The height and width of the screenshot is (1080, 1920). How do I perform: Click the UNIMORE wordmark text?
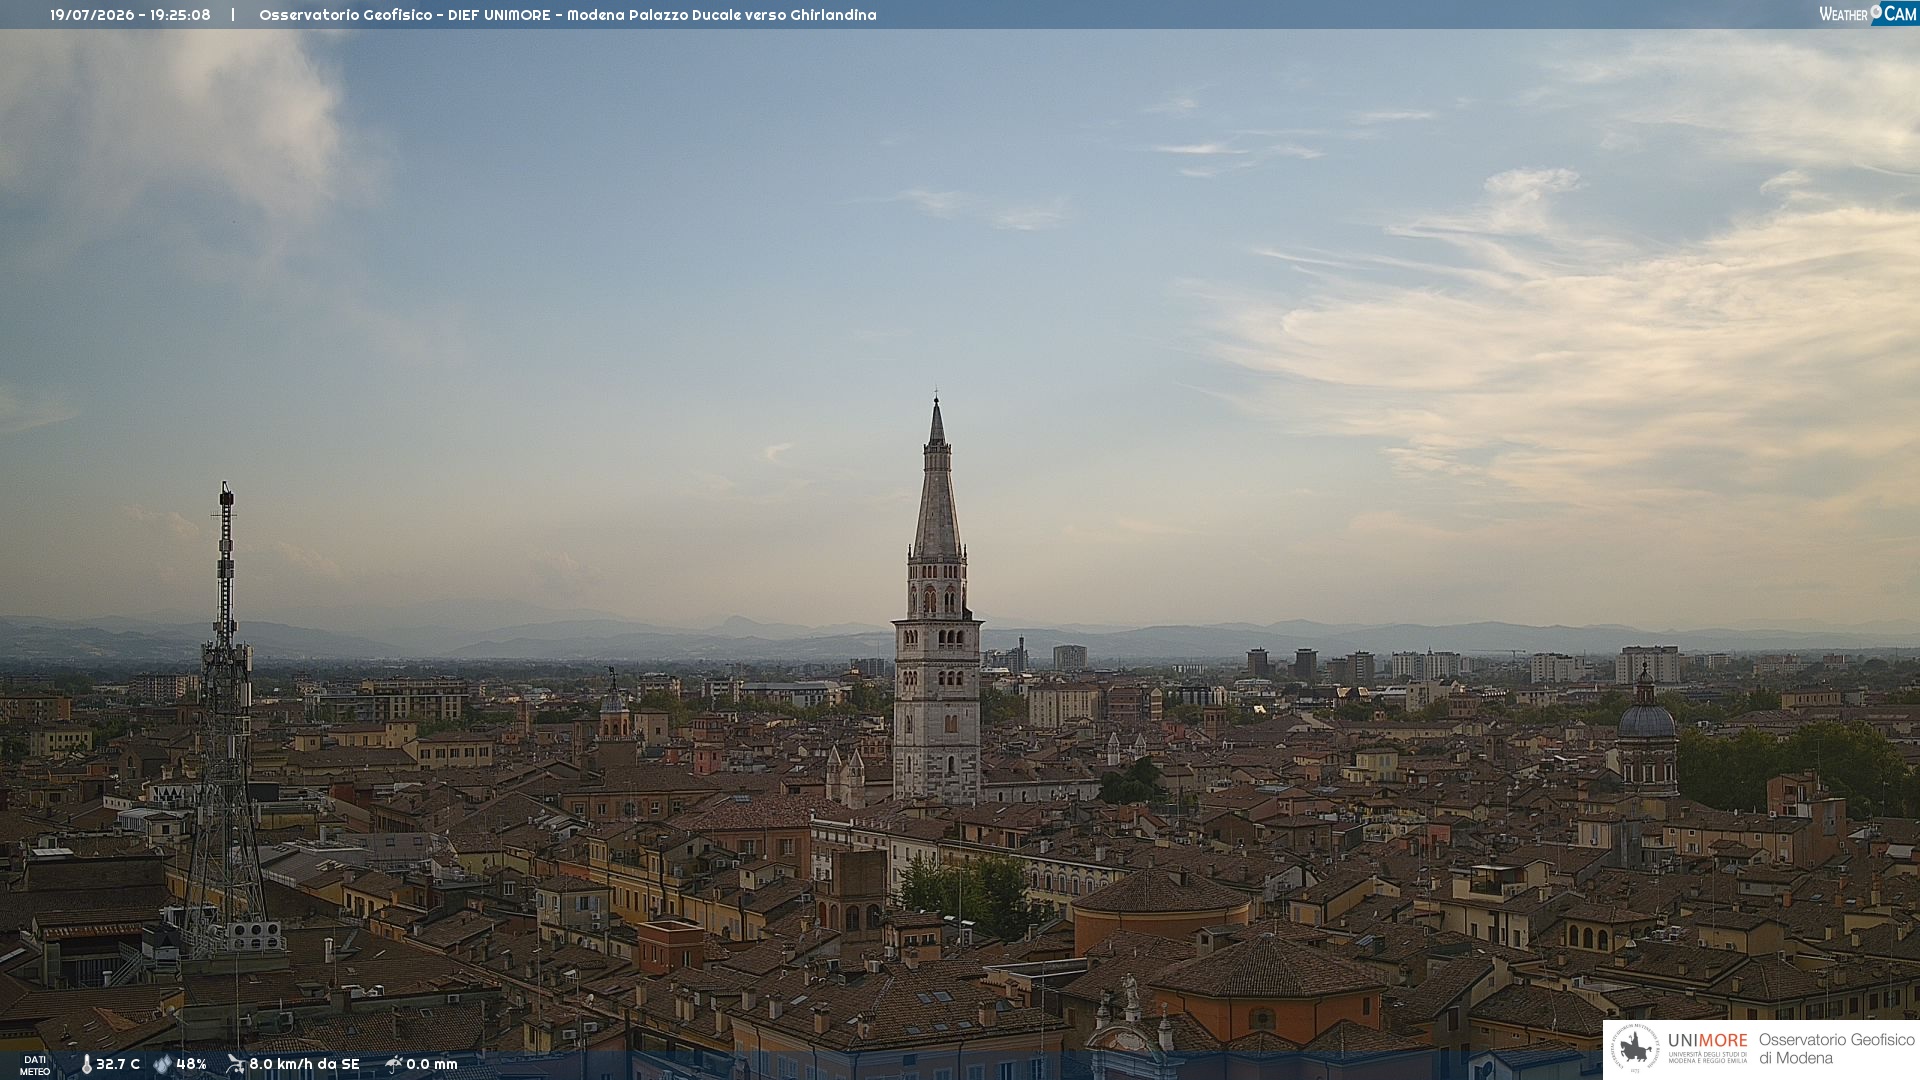[1707, 1040]
